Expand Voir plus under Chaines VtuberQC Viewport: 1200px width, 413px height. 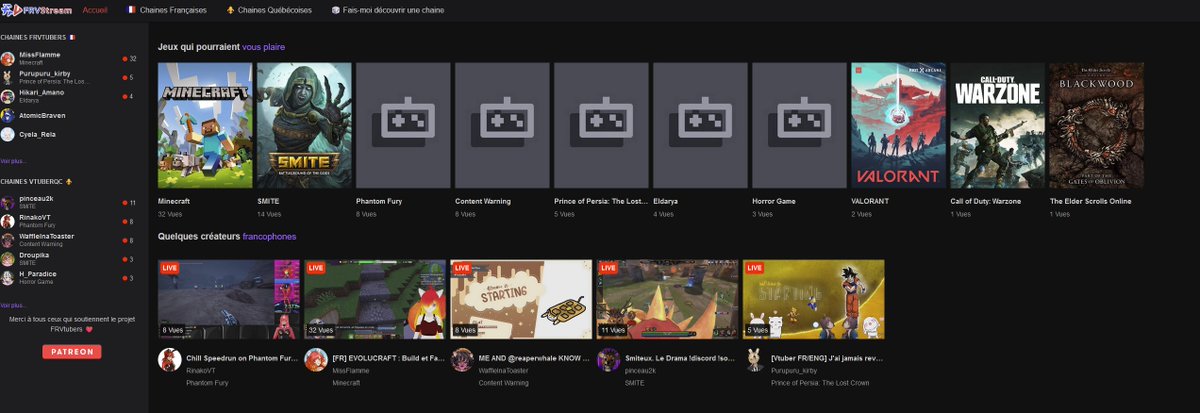pyautogui.click(x=13, y=305)
